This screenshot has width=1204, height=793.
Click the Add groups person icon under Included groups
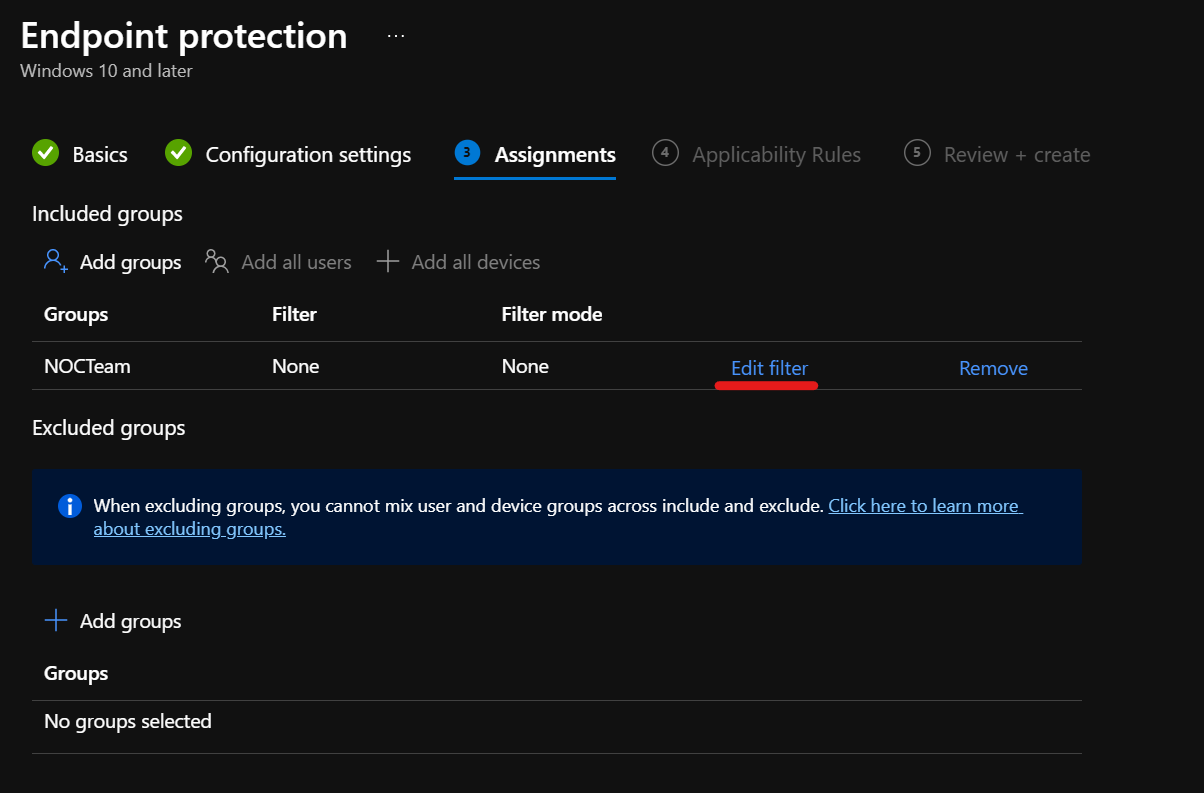(x=54, y=261)
